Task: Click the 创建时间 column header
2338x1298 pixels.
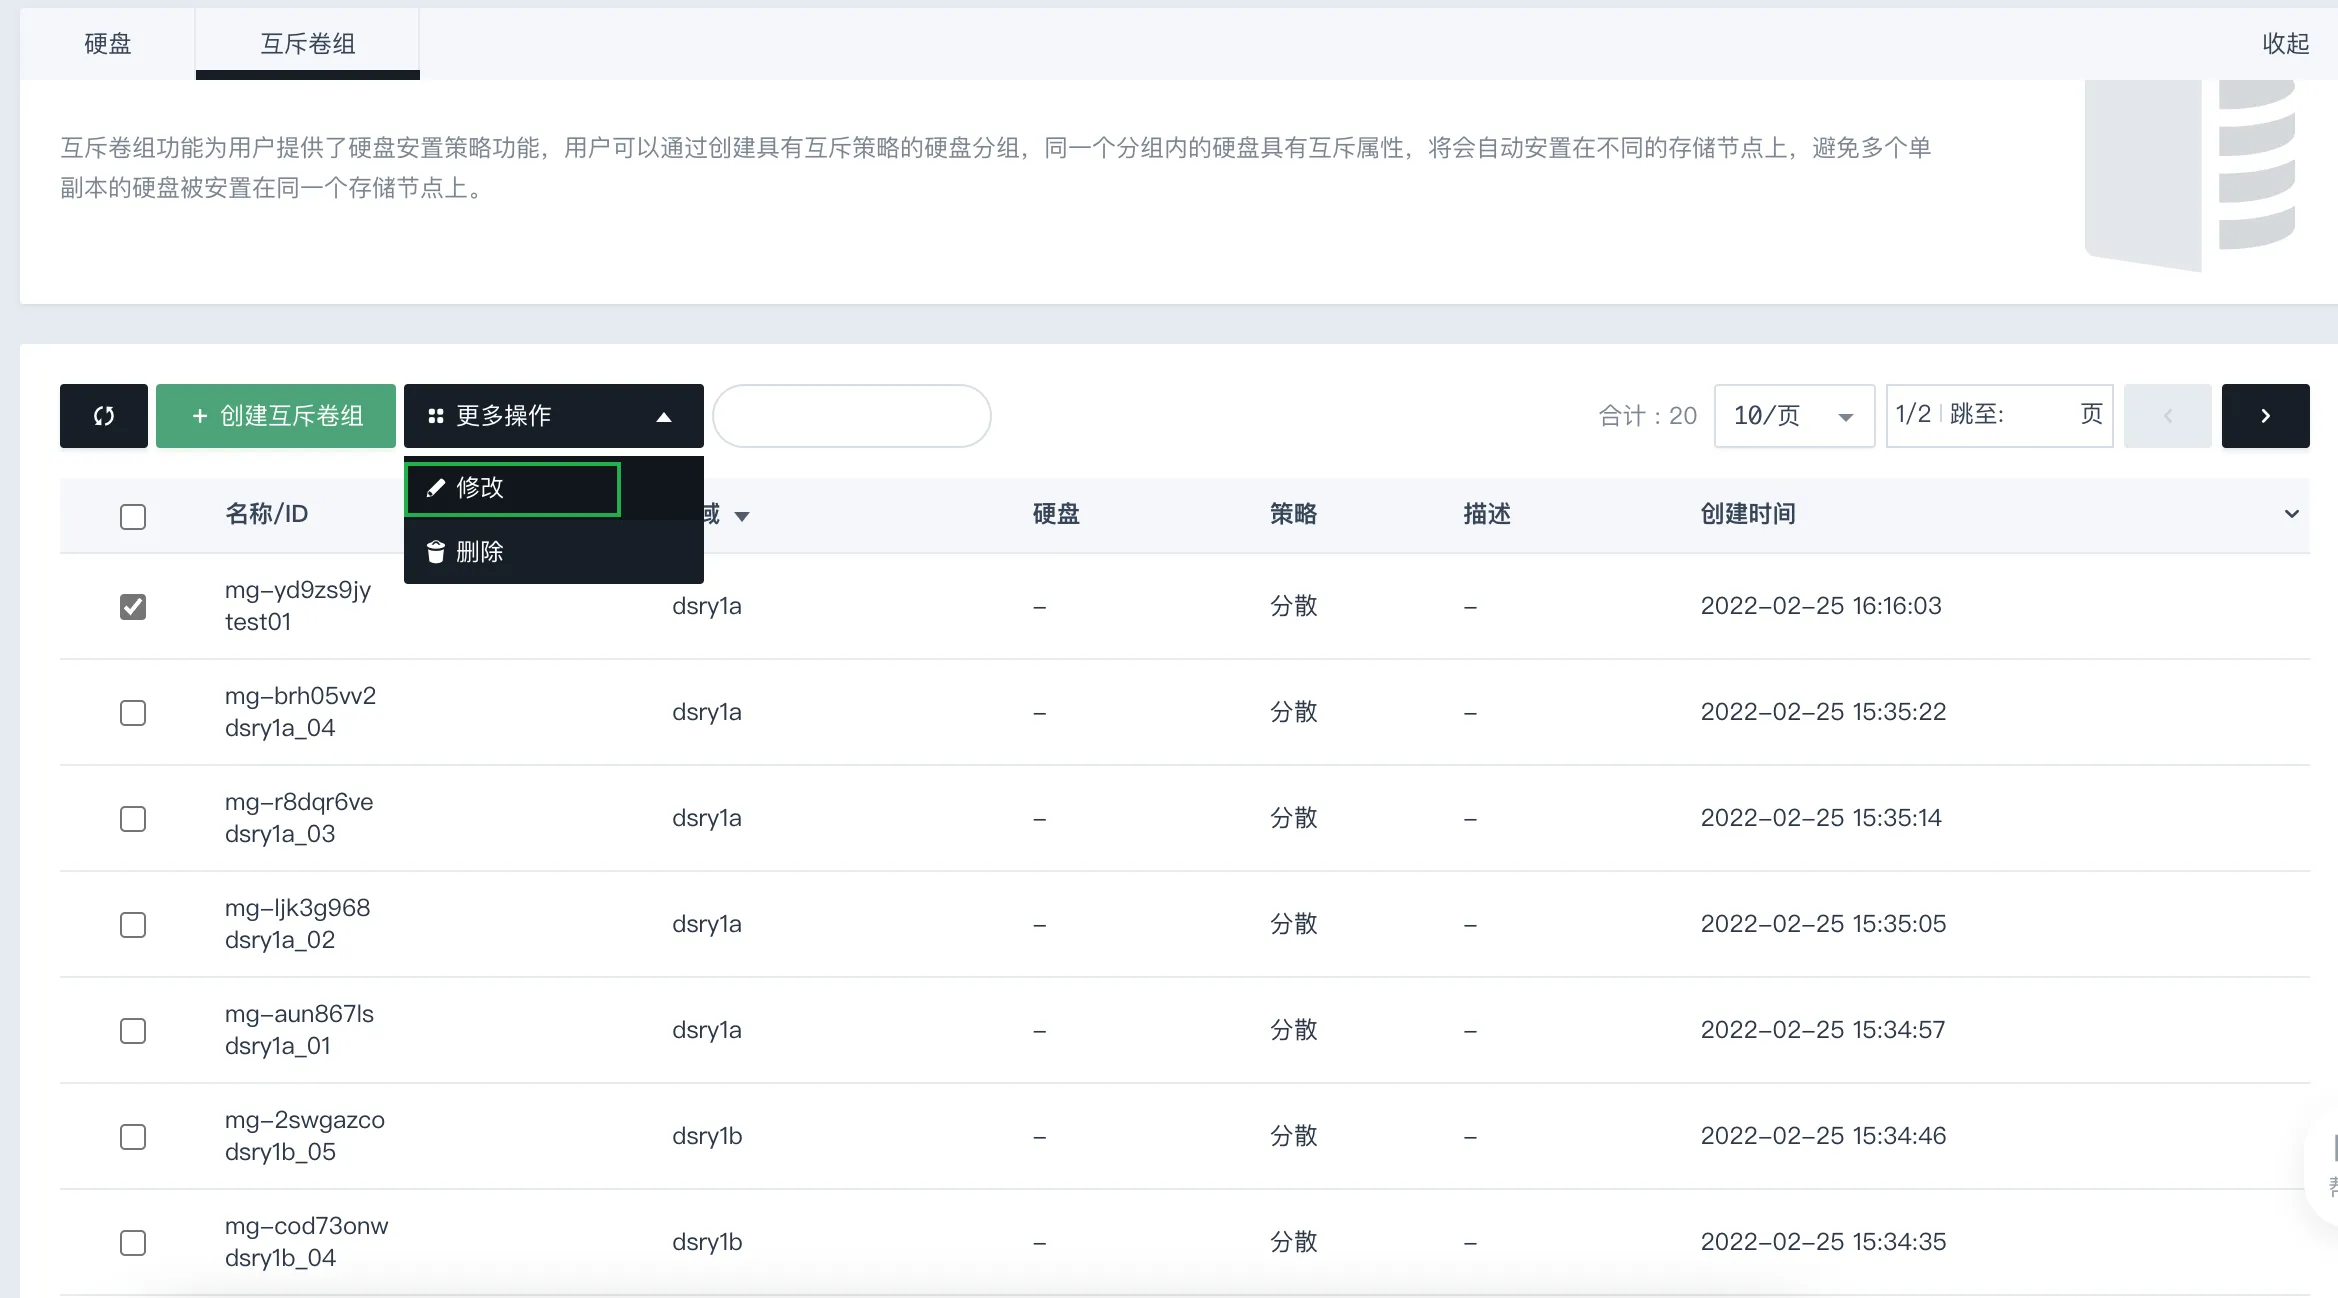Action: click(1748, 514)
